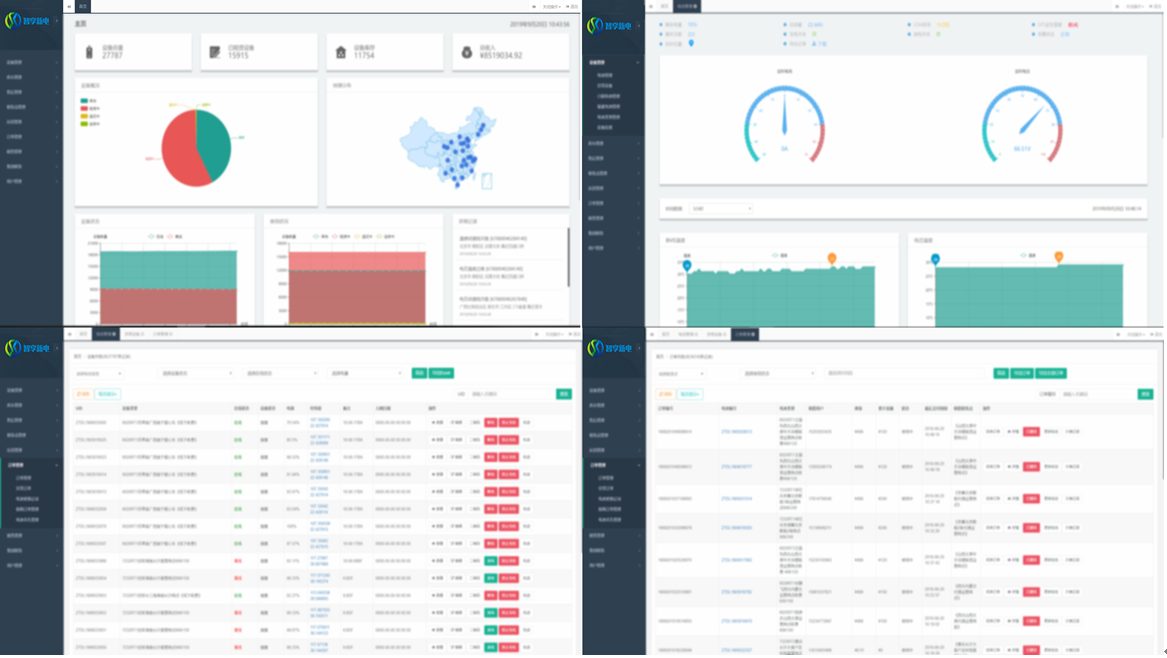Click the warehouse icon on the 11754 card
Screen dimensions: 1167x658
tap(340, 52)
